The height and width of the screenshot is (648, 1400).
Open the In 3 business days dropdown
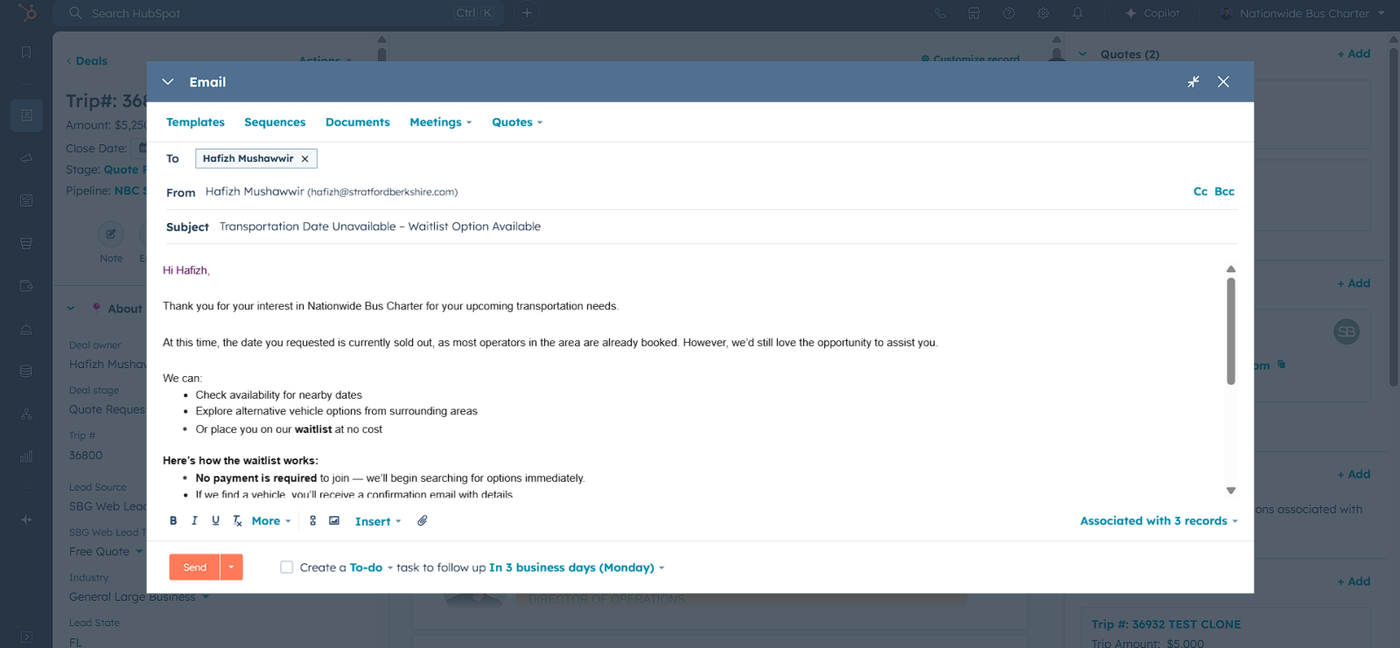pyautogui.click(x=576, y=567)
